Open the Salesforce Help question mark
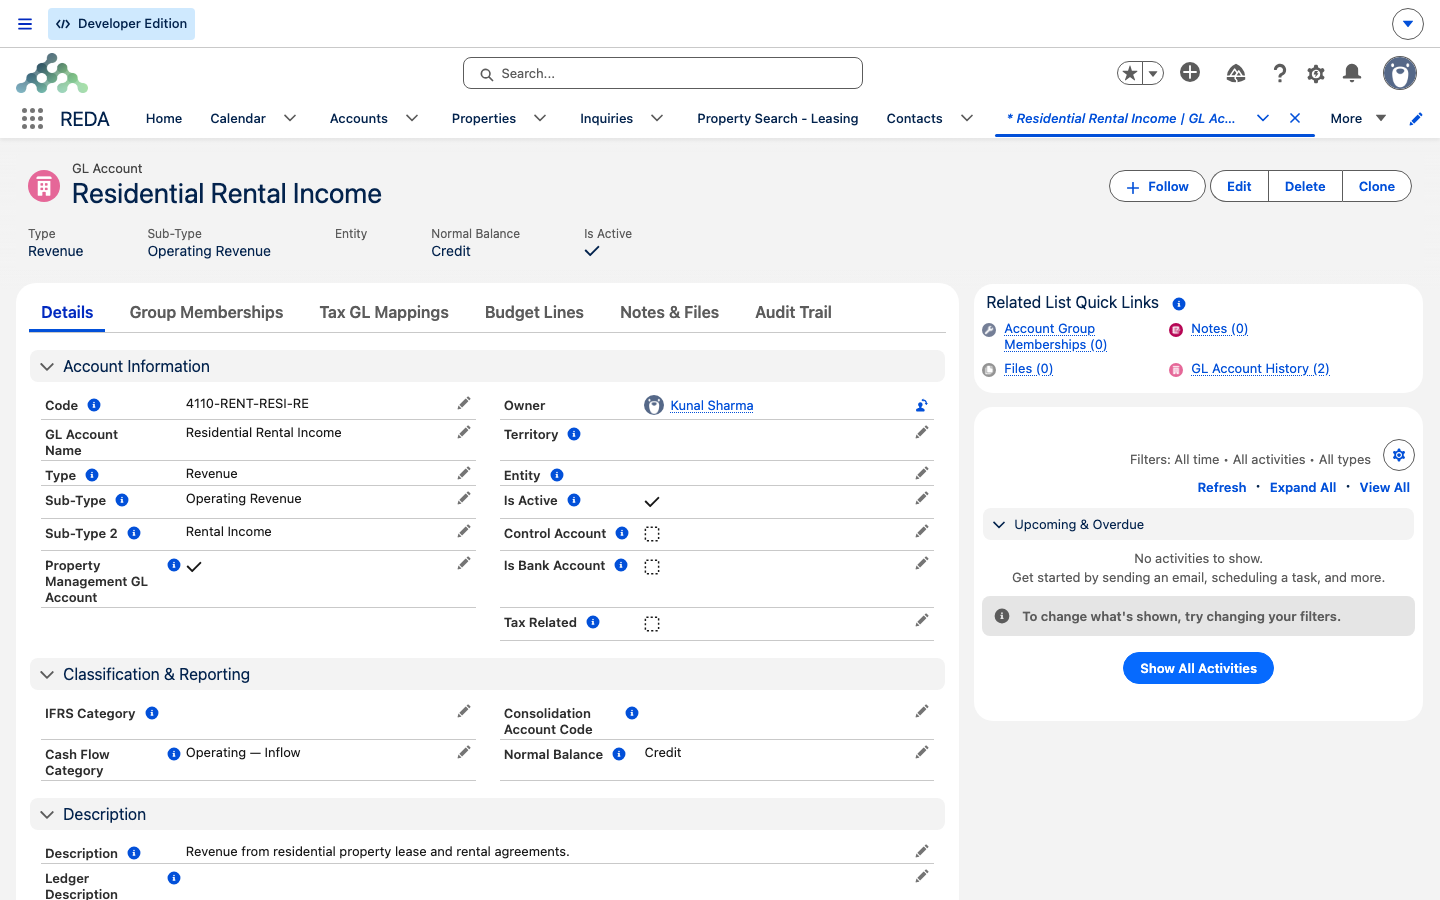The width and height of the screenshot is (1440, 900). [x=1279, y=73]
